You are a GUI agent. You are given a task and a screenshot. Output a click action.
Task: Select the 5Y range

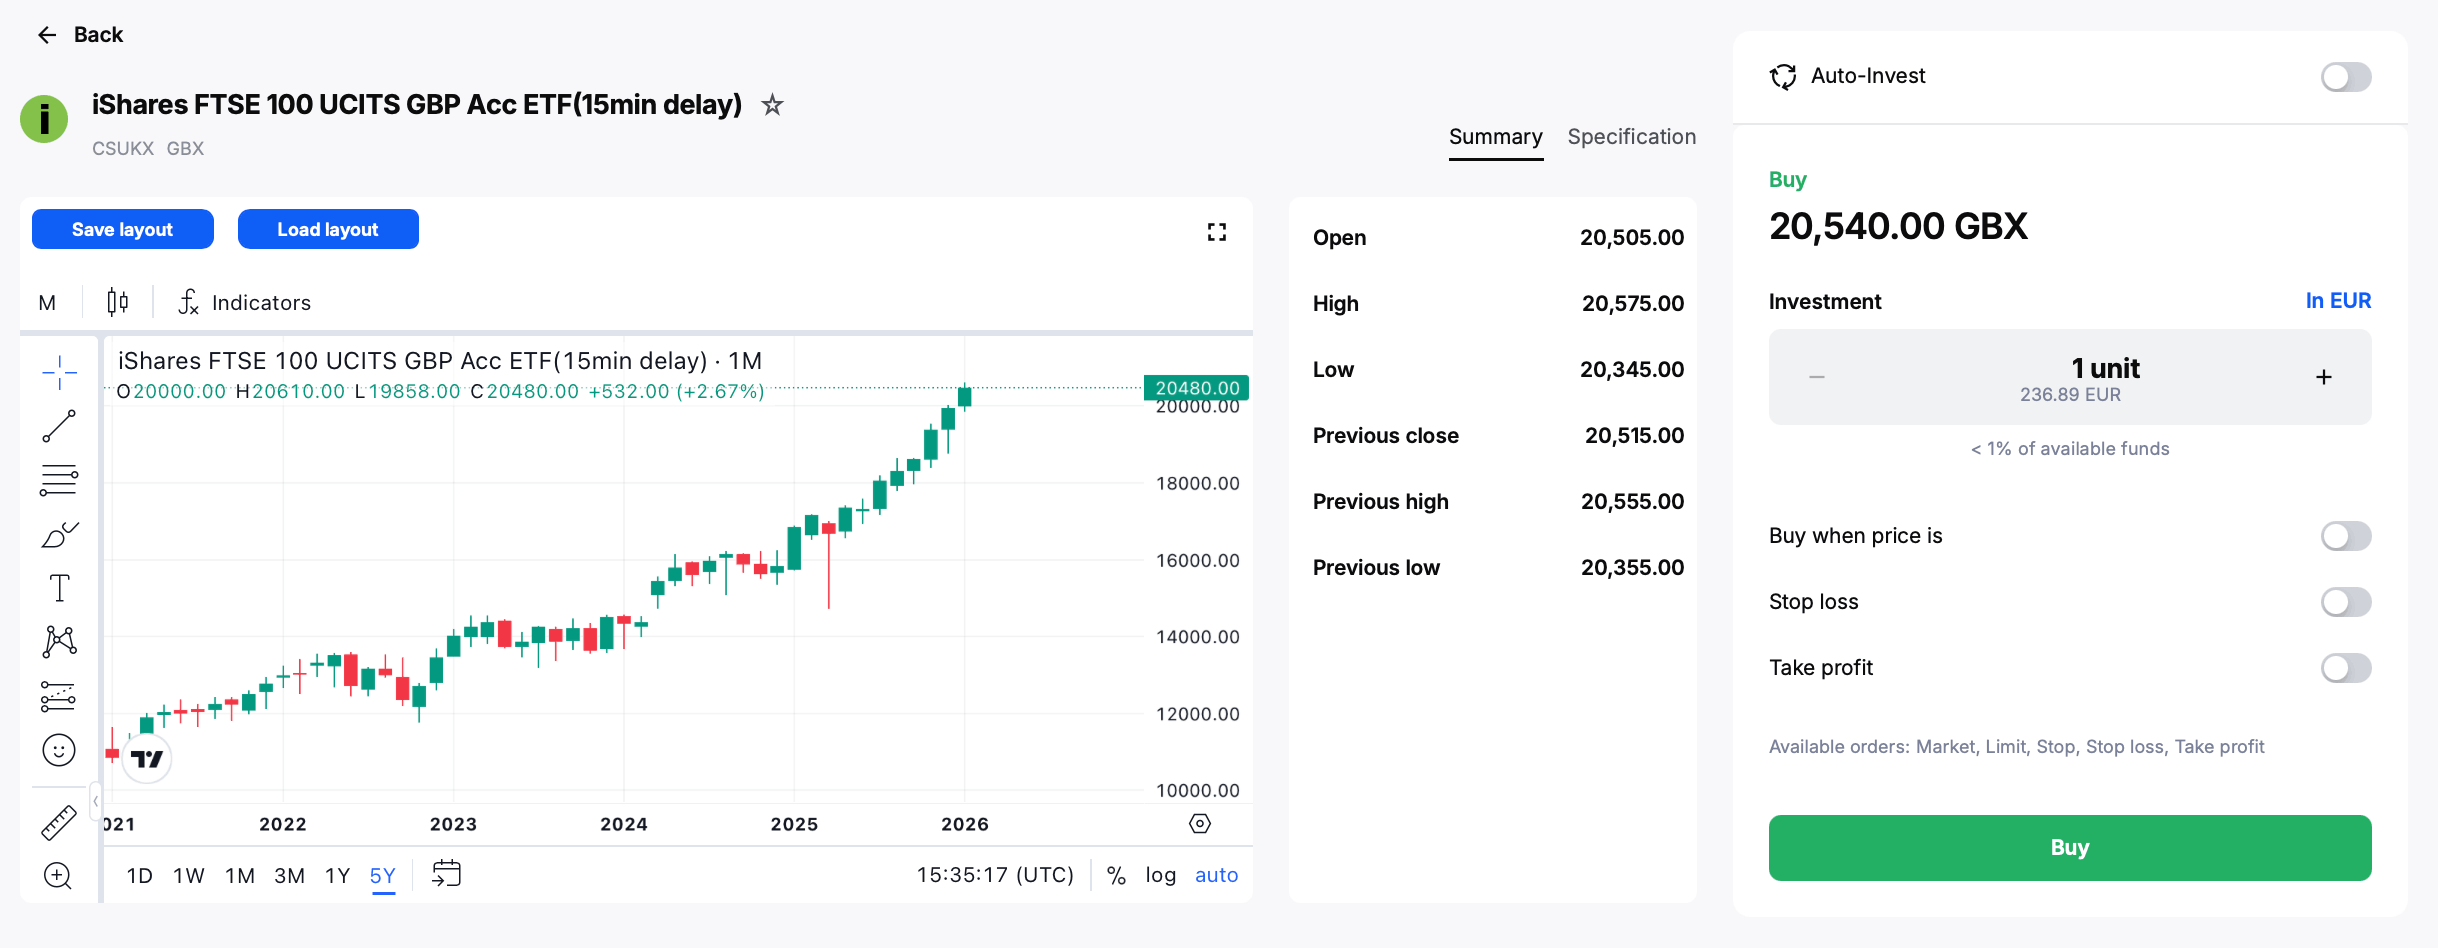click(383, 876)
